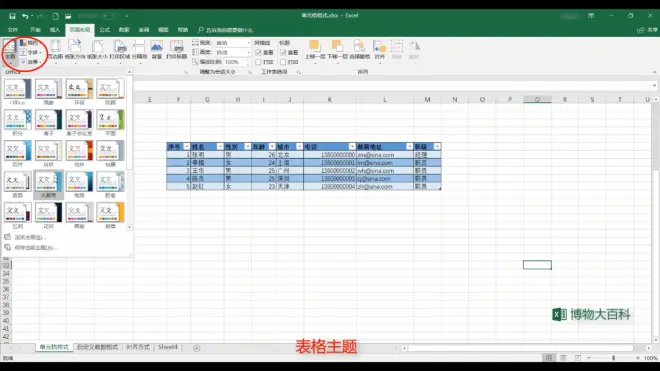Click the New document icon in quick access toolbar

click(x=55, y=16)
